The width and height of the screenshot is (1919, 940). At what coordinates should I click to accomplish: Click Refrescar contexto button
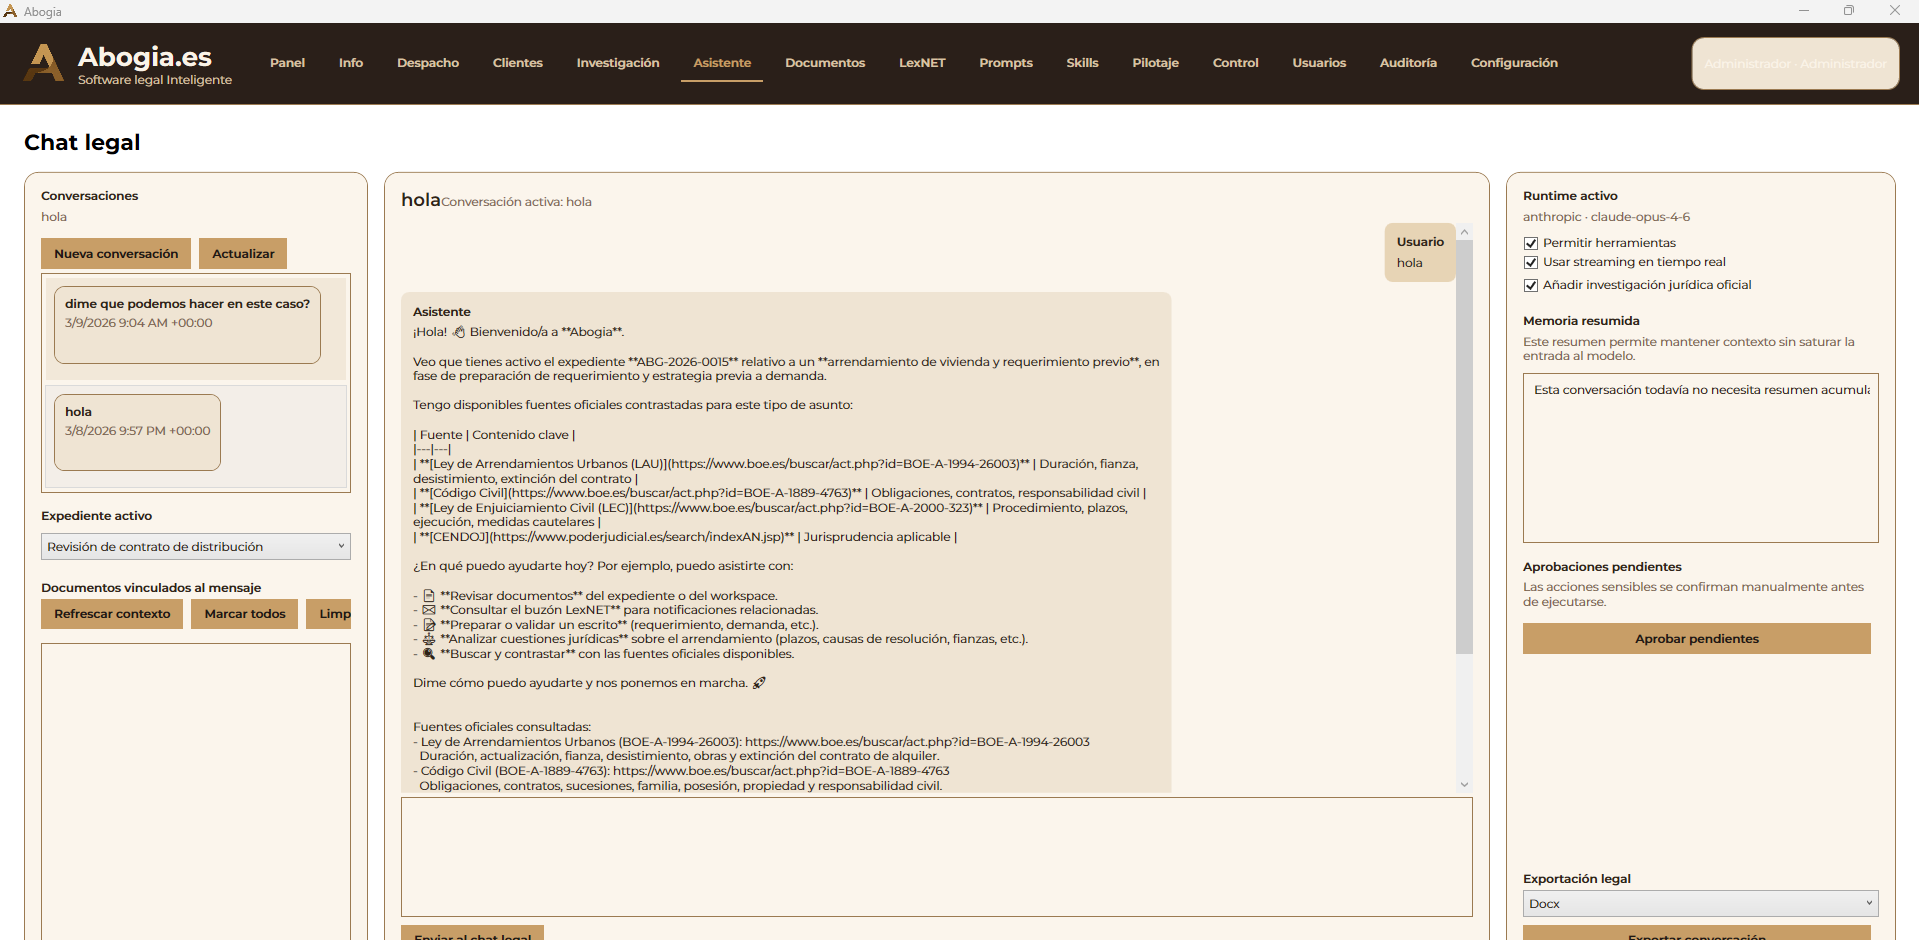(x=112, y=614)
